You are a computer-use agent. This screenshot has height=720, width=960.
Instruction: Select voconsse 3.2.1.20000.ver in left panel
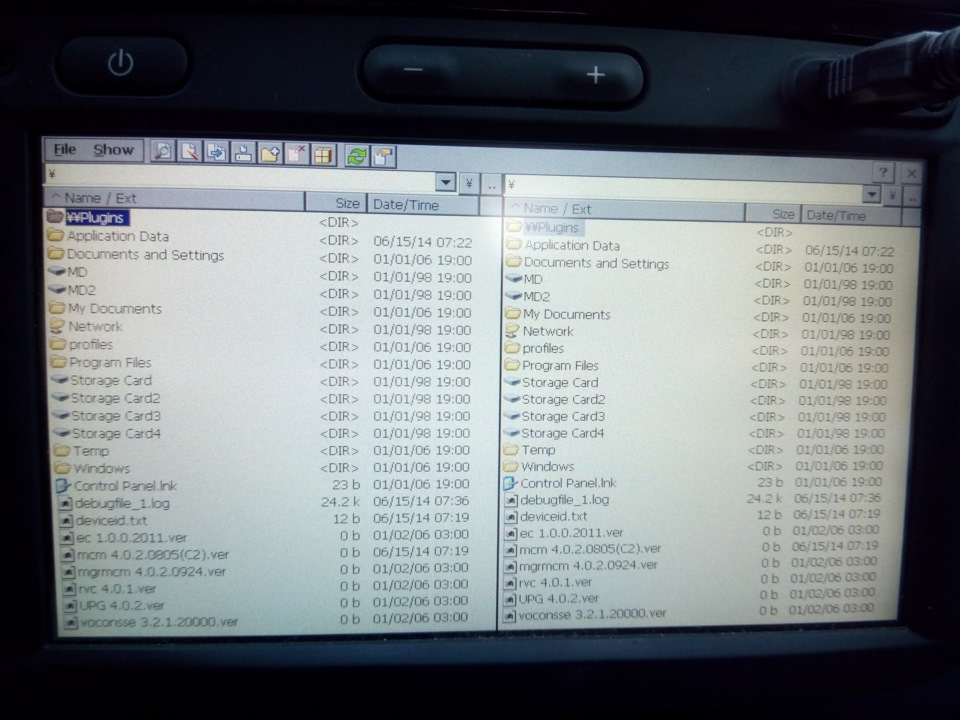[x=159, y=622]
